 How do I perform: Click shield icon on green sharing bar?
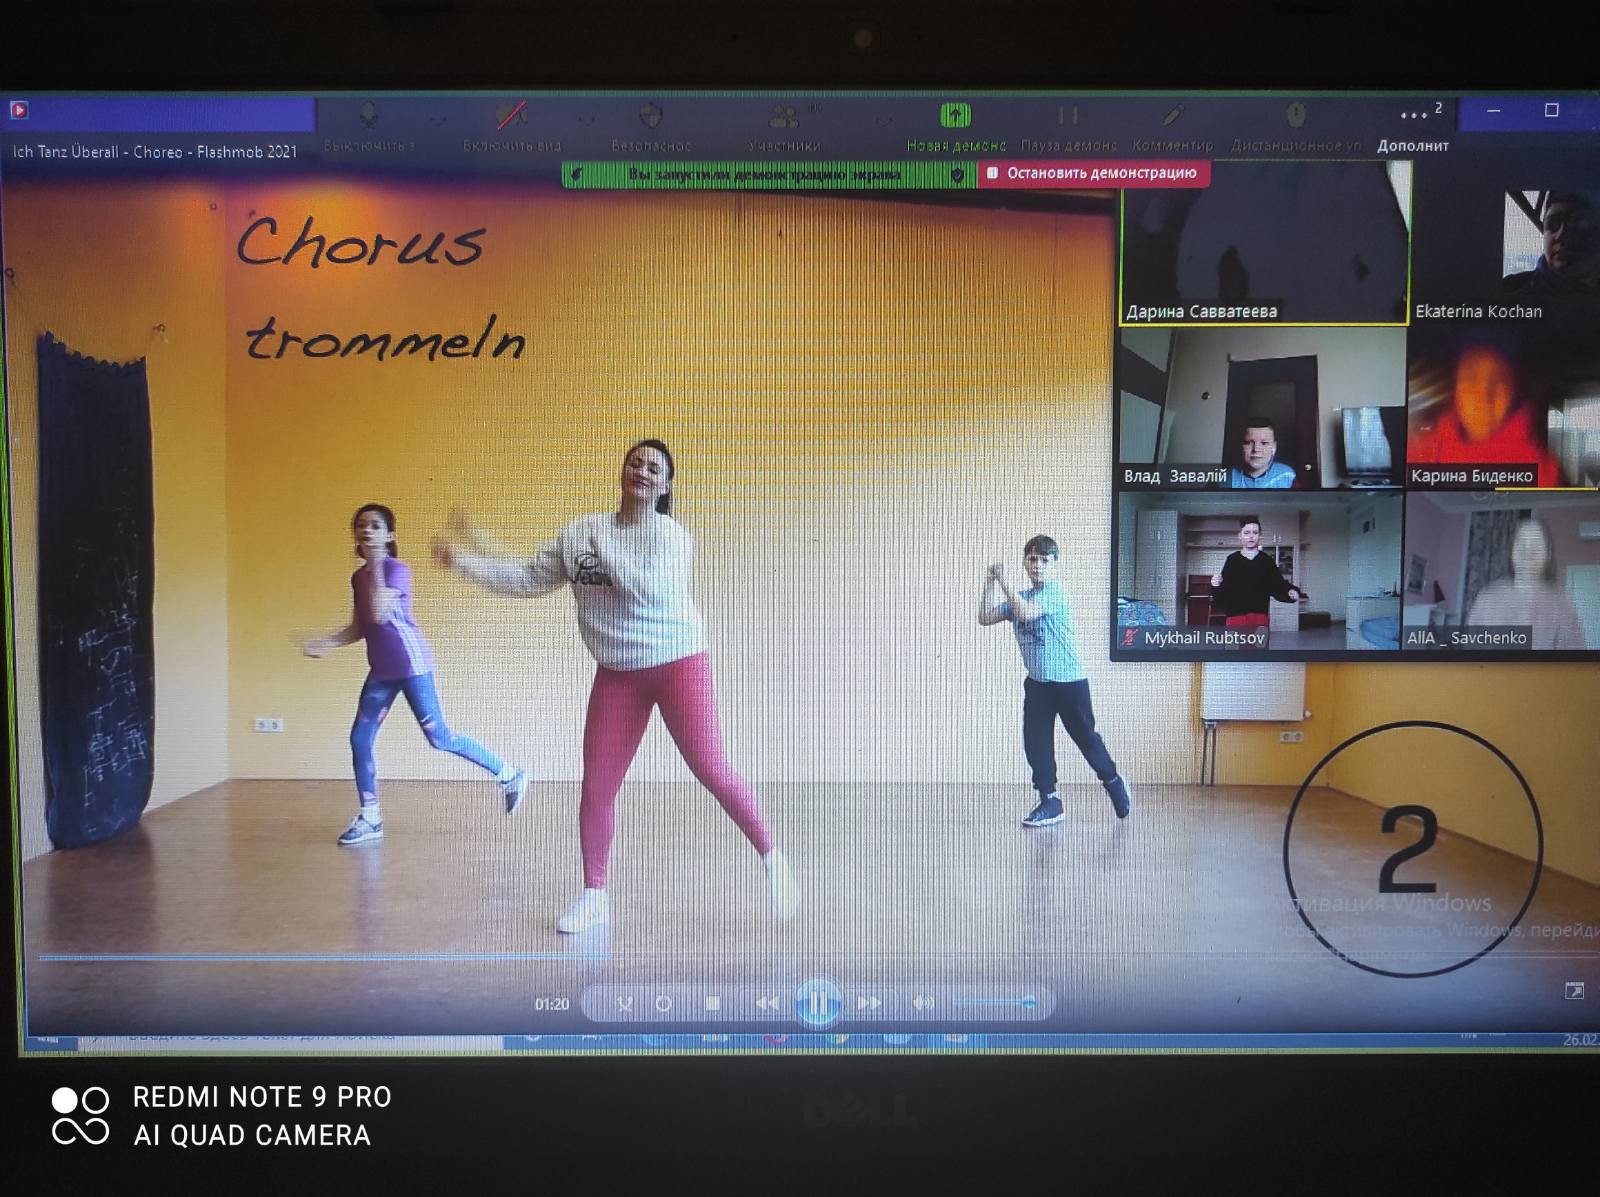[958, 175]
